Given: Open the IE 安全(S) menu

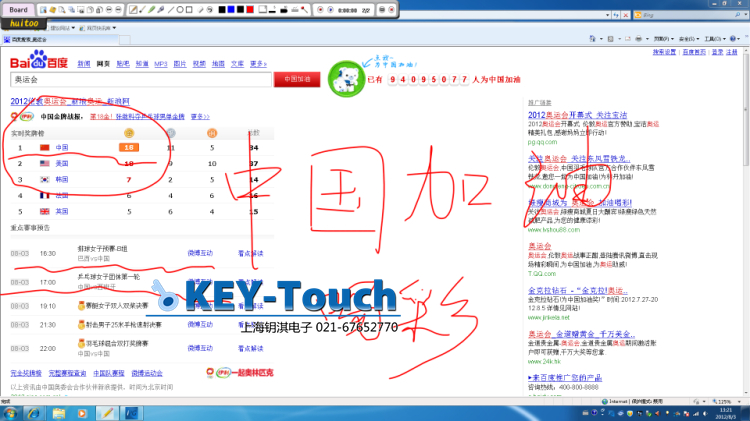Looking at the screenshot, I should 689,39.
